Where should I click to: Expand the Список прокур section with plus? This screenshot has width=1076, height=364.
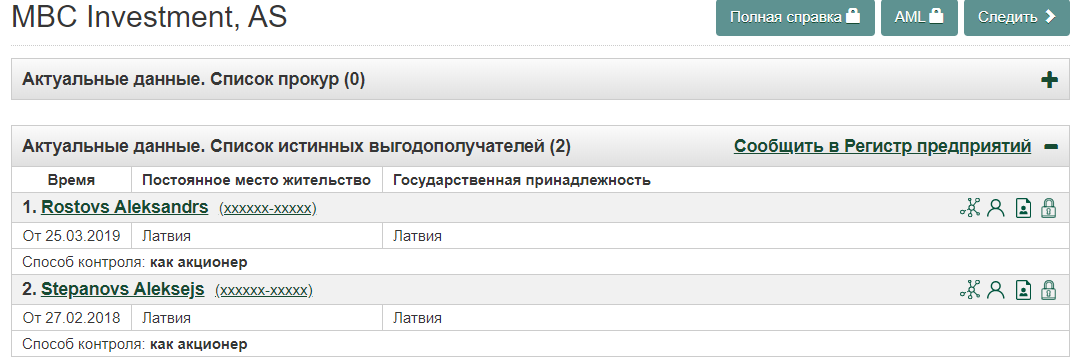(x=1049, y=80)
